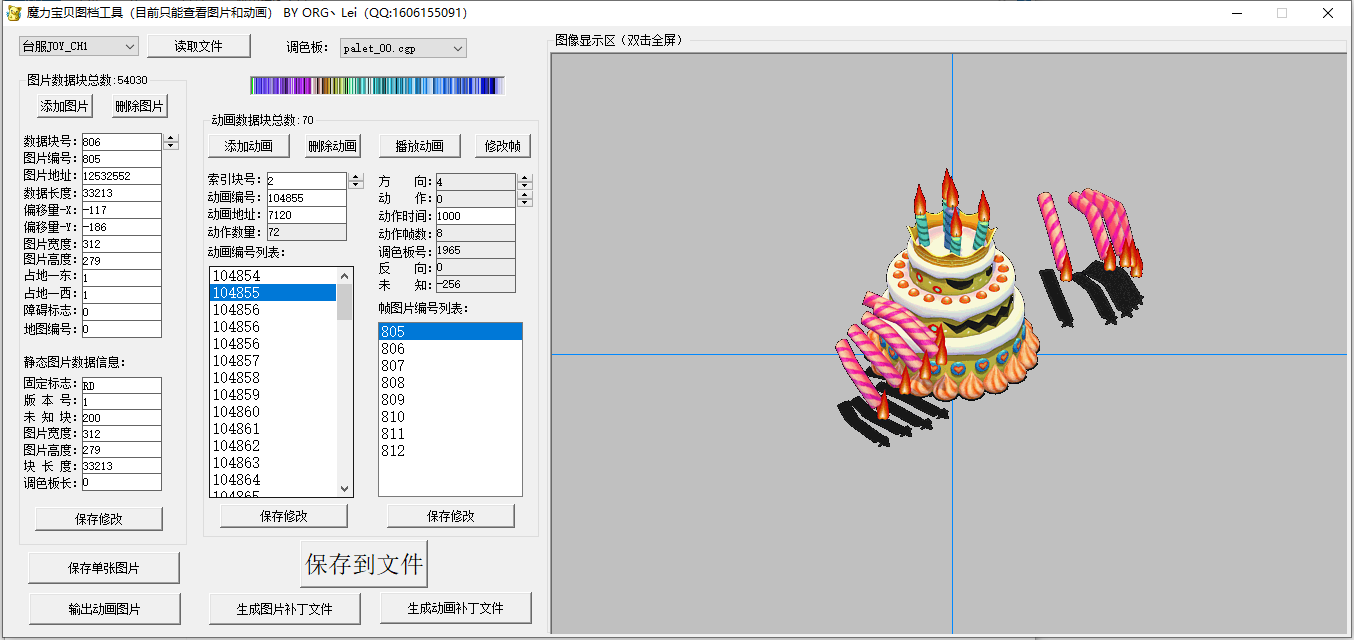Click the animation list scrollbar thumb
Screen dimensions: 1354x640
345,302
